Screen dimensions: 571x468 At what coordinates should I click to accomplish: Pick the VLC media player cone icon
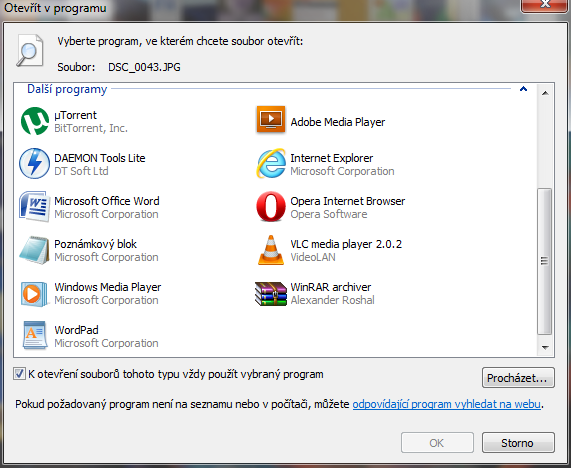[271, 250]
